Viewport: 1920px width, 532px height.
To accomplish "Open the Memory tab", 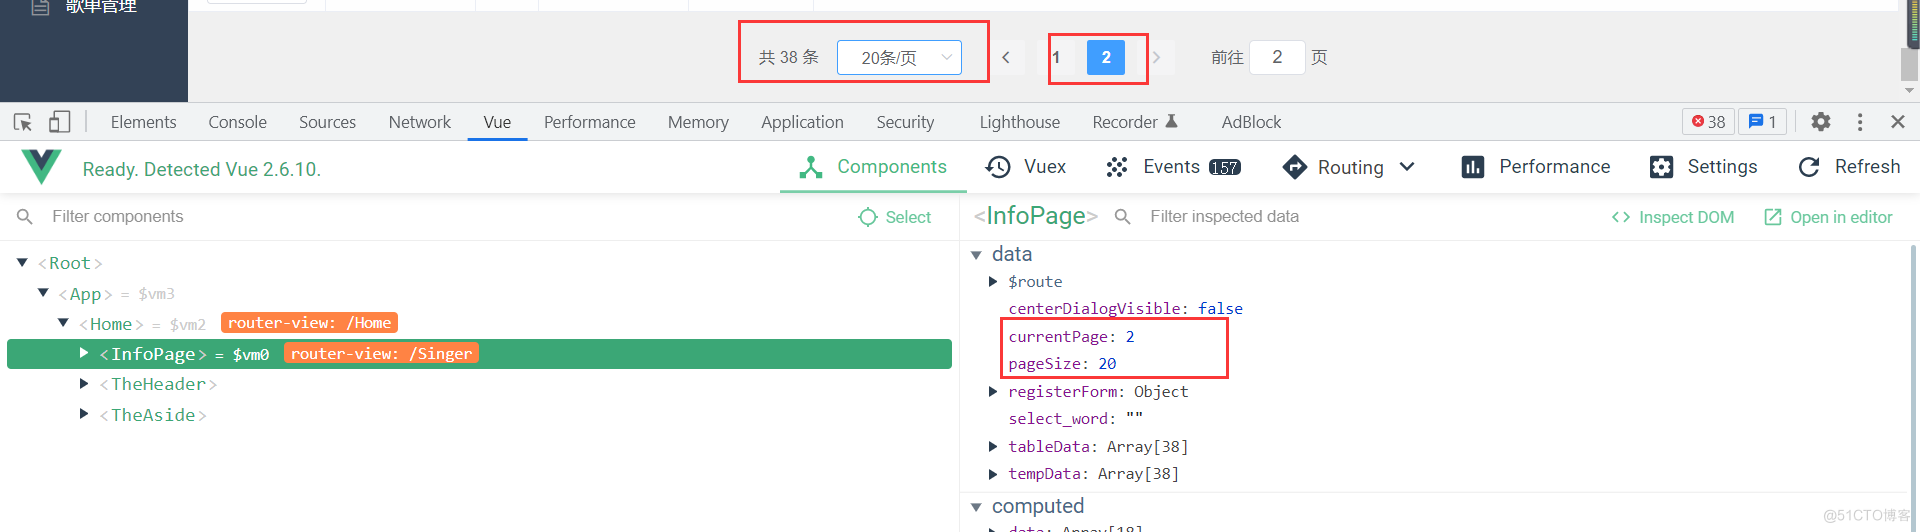I will [698, 122].
